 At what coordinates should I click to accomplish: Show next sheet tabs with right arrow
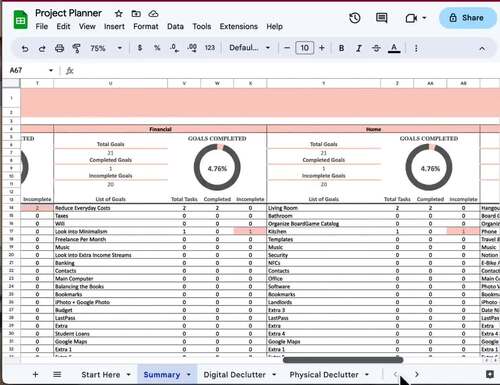tap(417, 374)
